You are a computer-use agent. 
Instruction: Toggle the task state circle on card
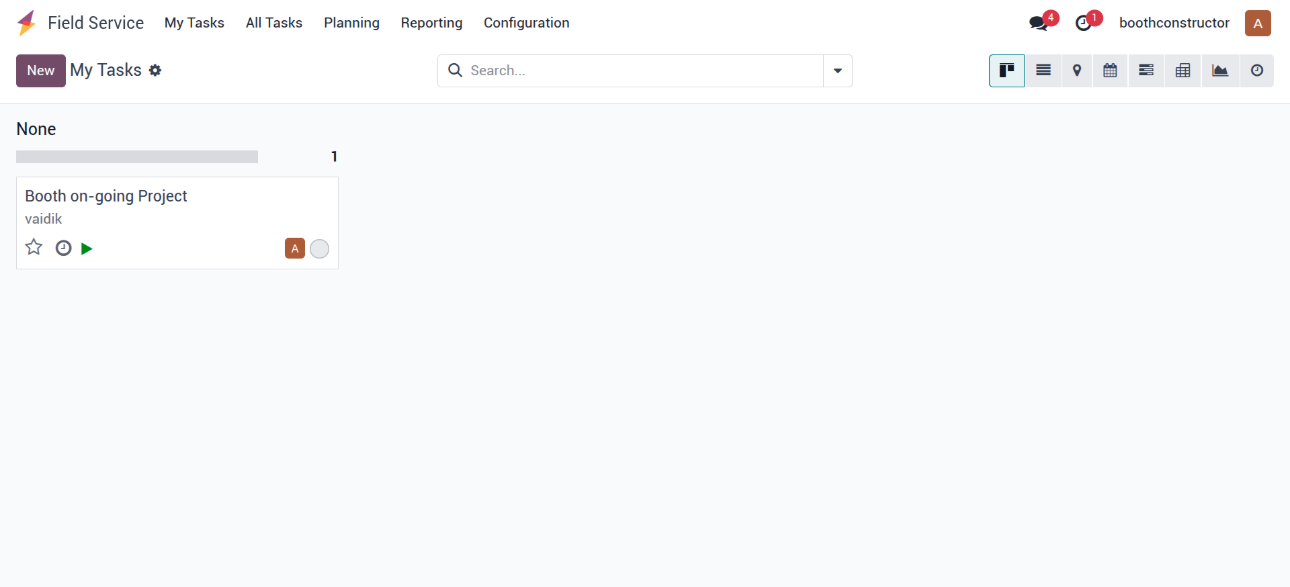(x=319, y=249)
